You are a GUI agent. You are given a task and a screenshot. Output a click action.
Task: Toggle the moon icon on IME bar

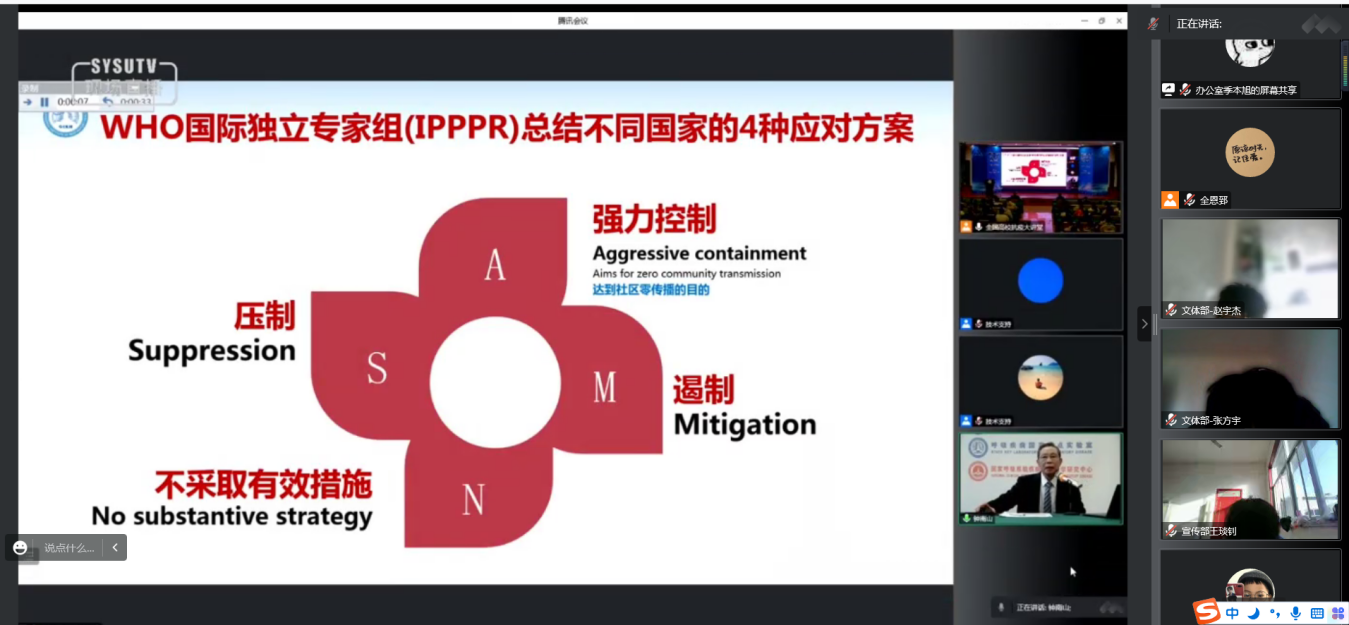[1254, 613]
